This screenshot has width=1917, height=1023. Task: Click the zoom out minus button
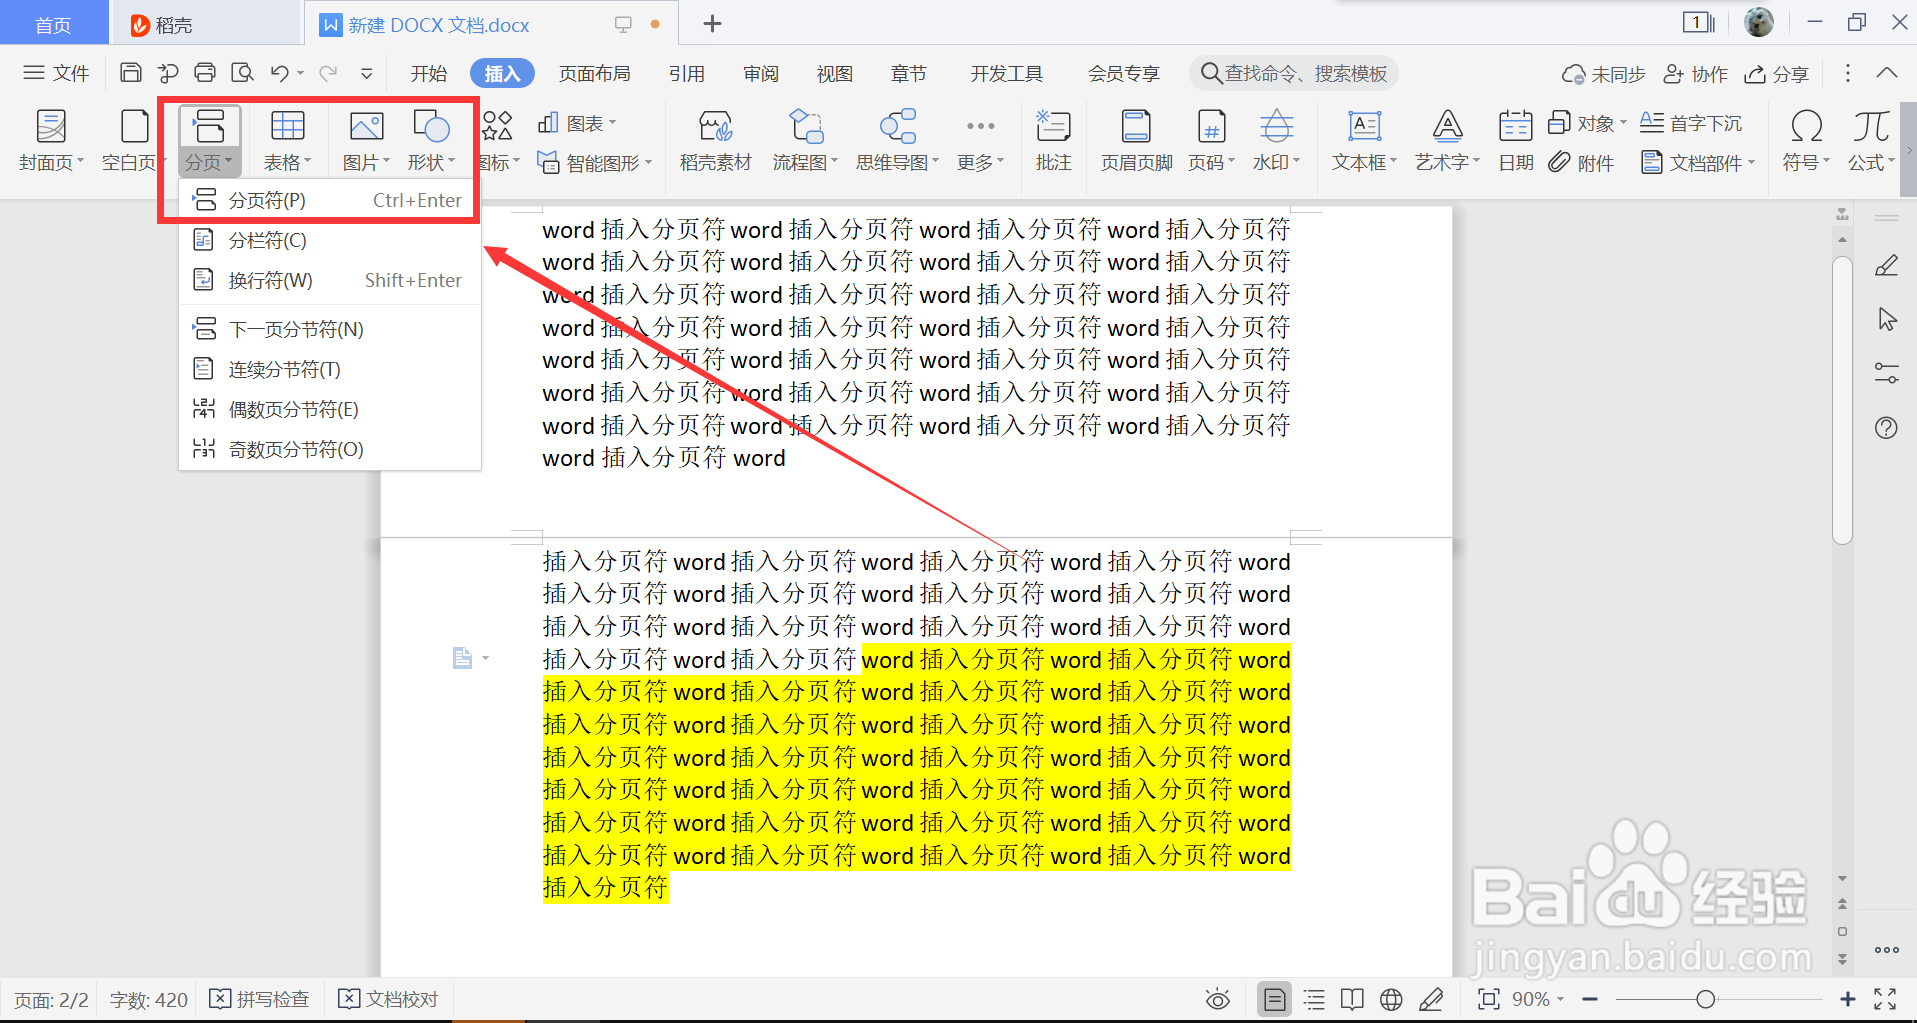1590,999
